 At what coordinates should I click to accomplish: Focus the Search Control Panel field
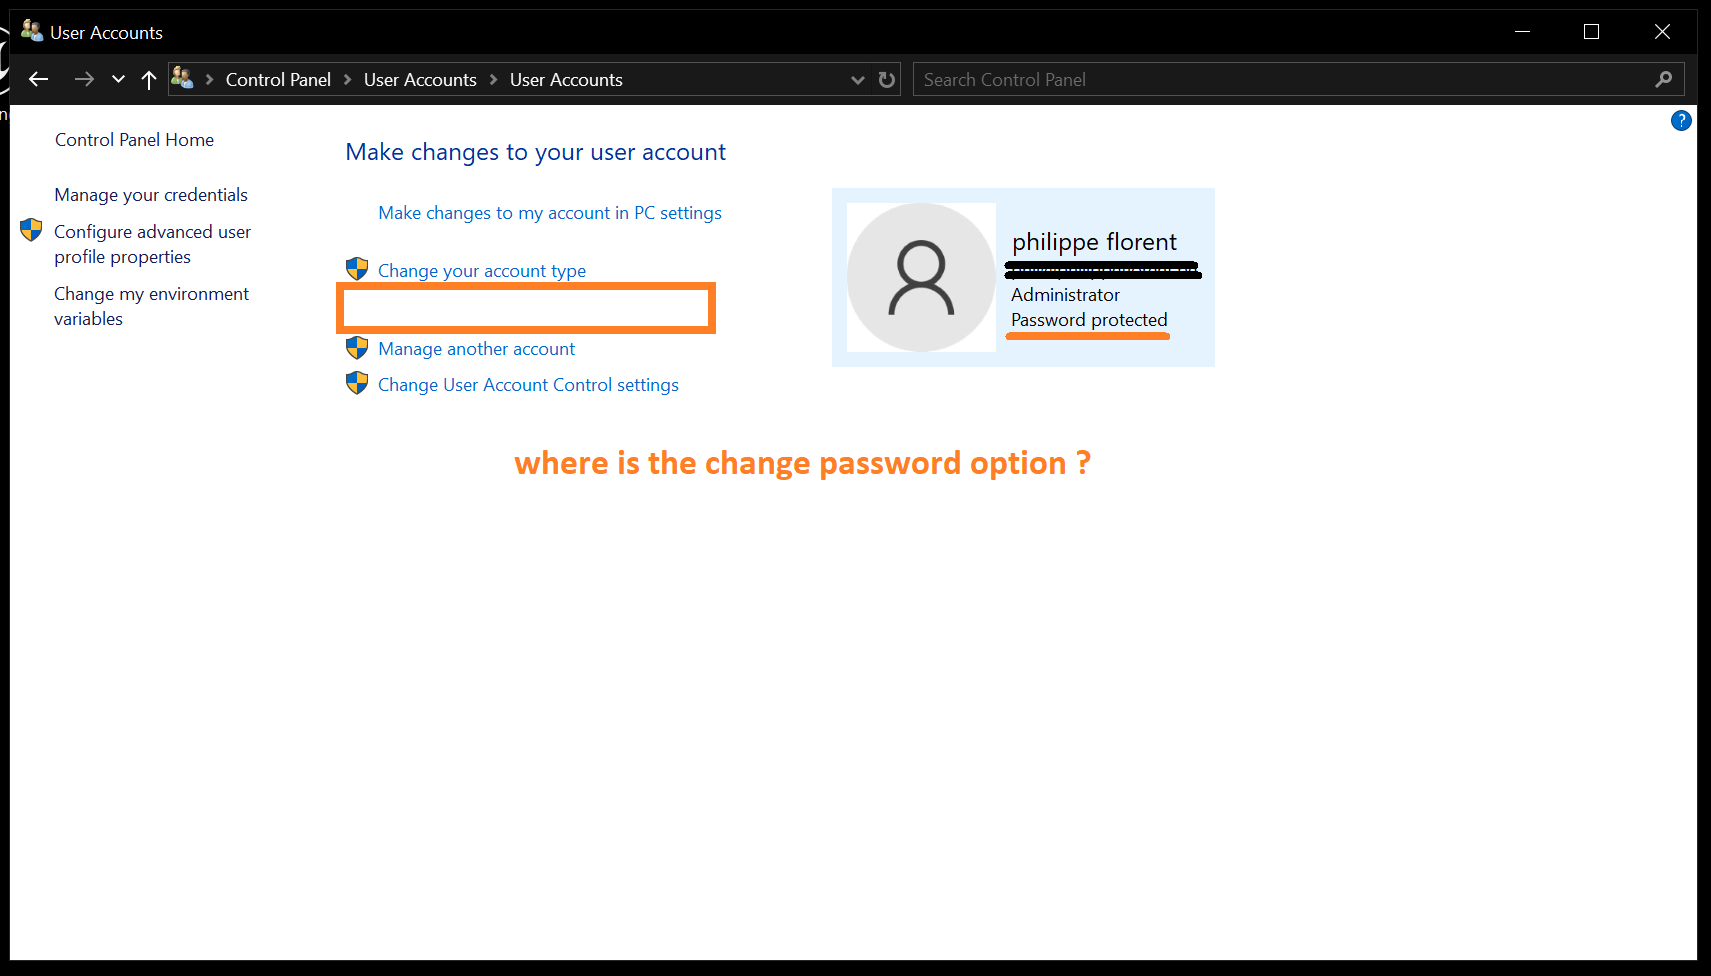(1284, 80)
